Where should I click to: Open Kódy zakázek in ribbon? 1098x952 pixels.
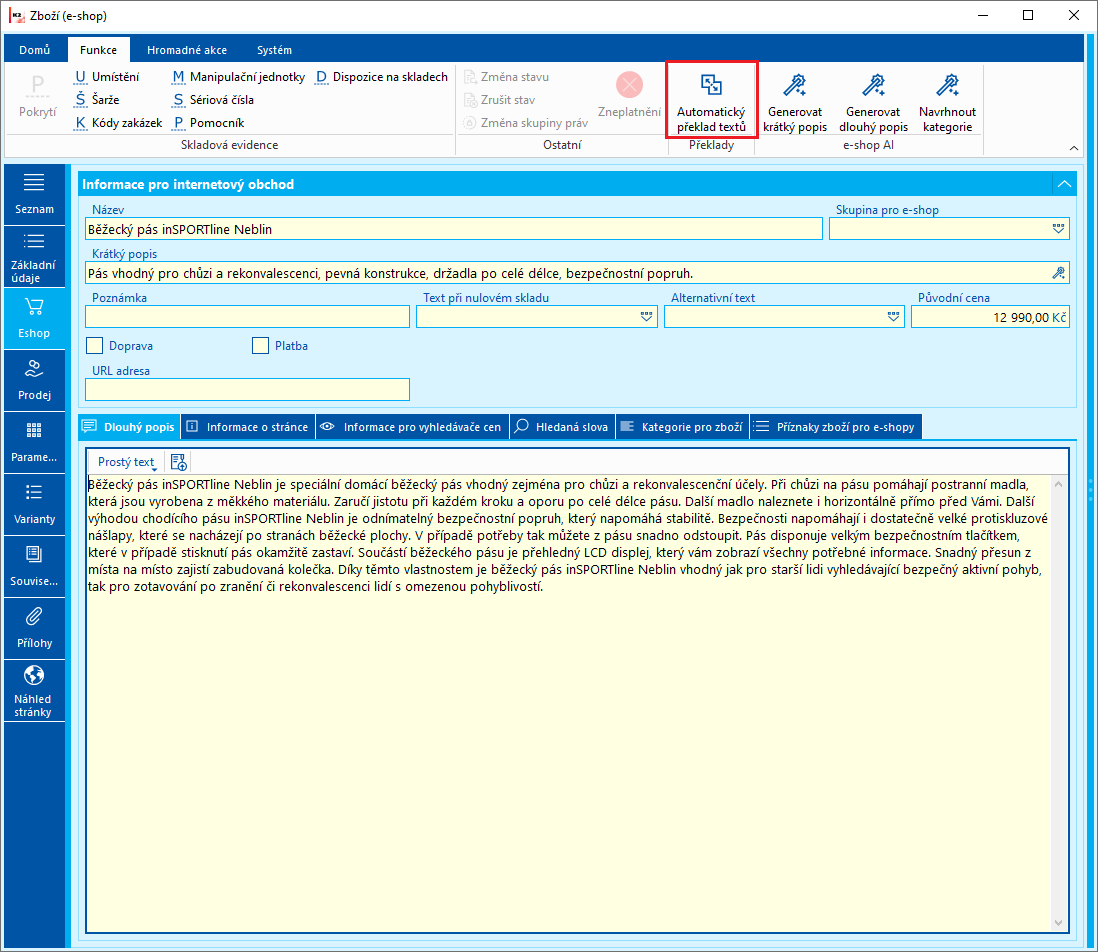click(118, 122)
